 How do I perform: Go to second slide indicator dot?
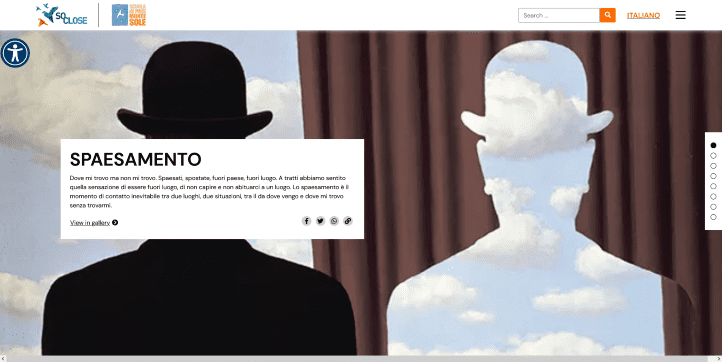[713, 156]
